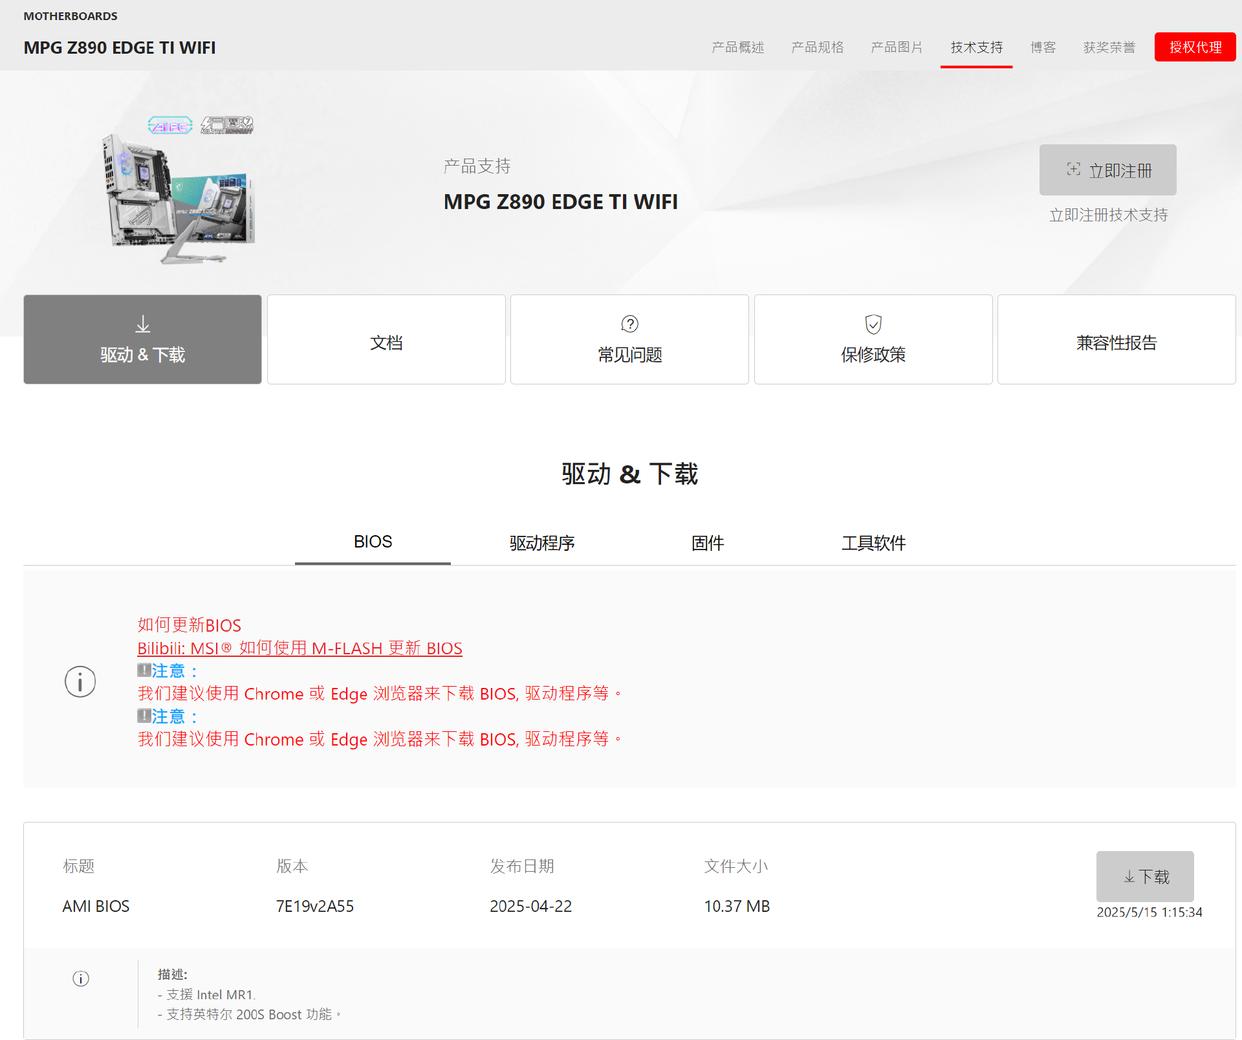Click the MOTHERBOARDS breadcrumb label
This screenshot has width=1242, height=1040.
coord(70,16)
